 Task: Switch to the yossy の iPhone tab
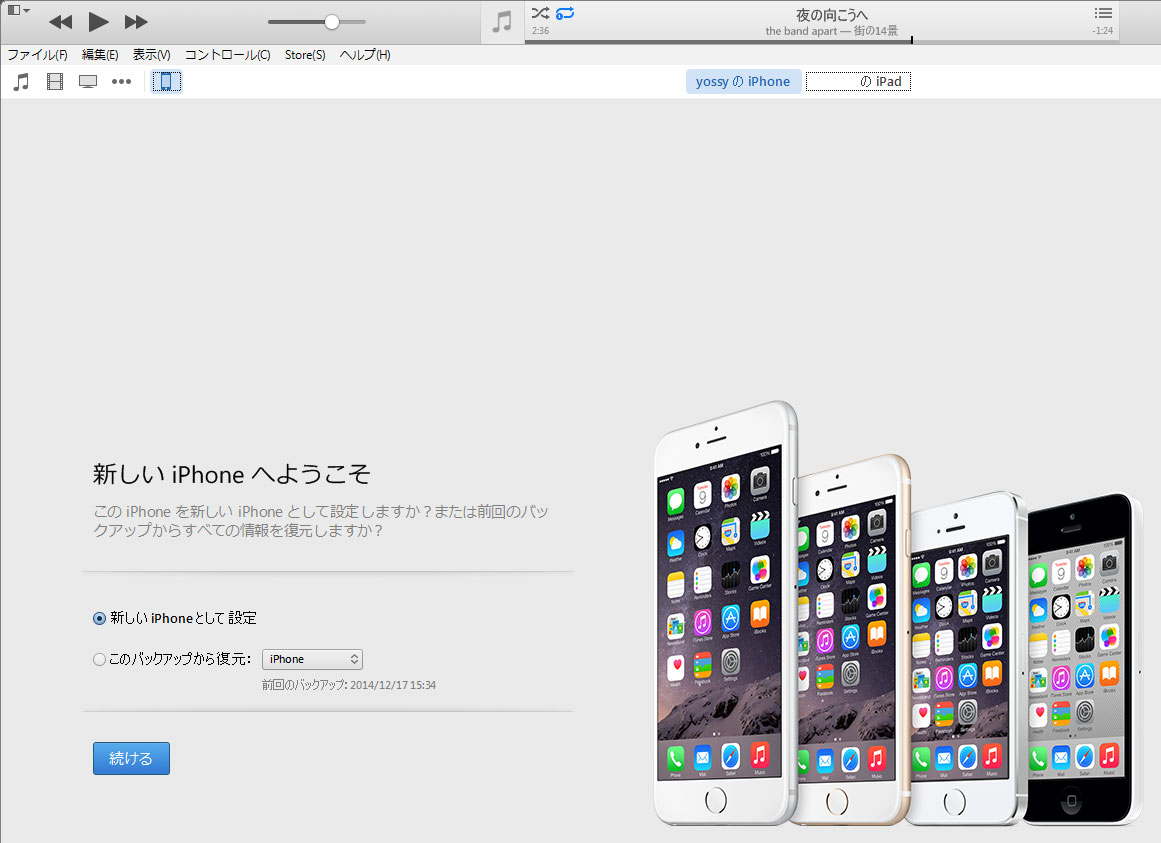click(x=743, y=82)
